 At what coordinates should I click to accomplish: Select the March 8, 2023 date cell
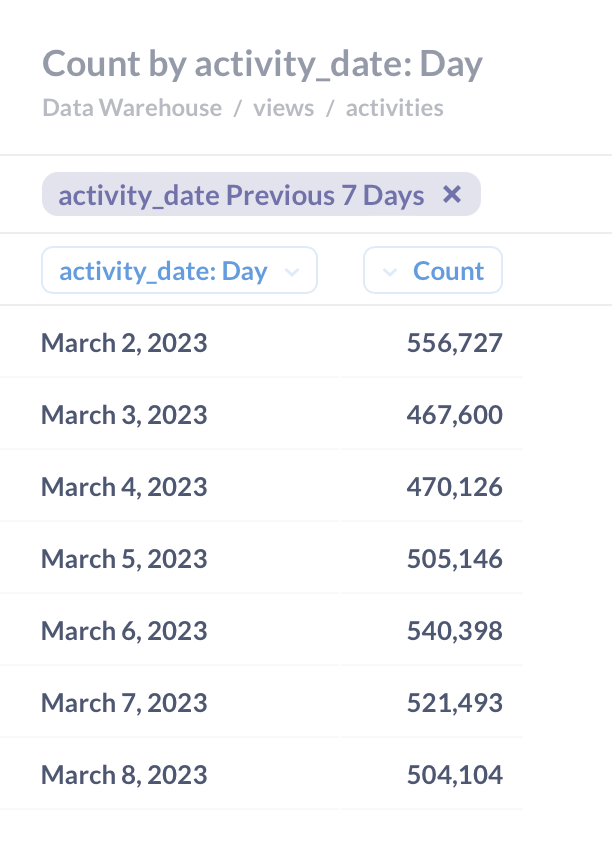(124, 774)
